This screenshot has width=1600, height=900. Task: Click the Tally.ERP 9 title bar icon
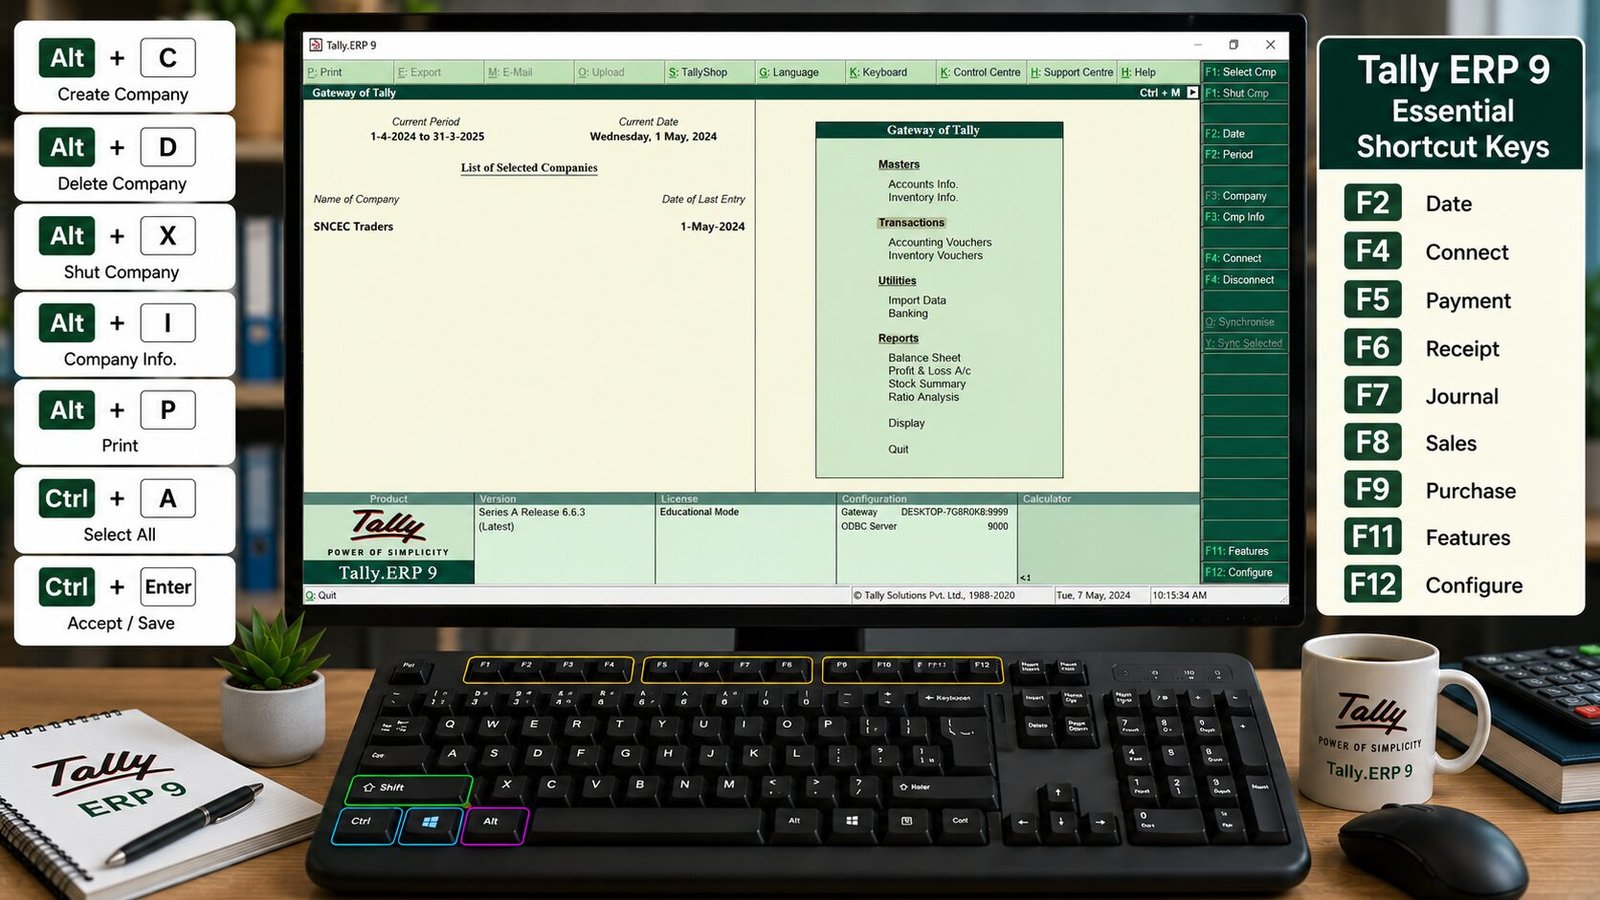[316, 45]
